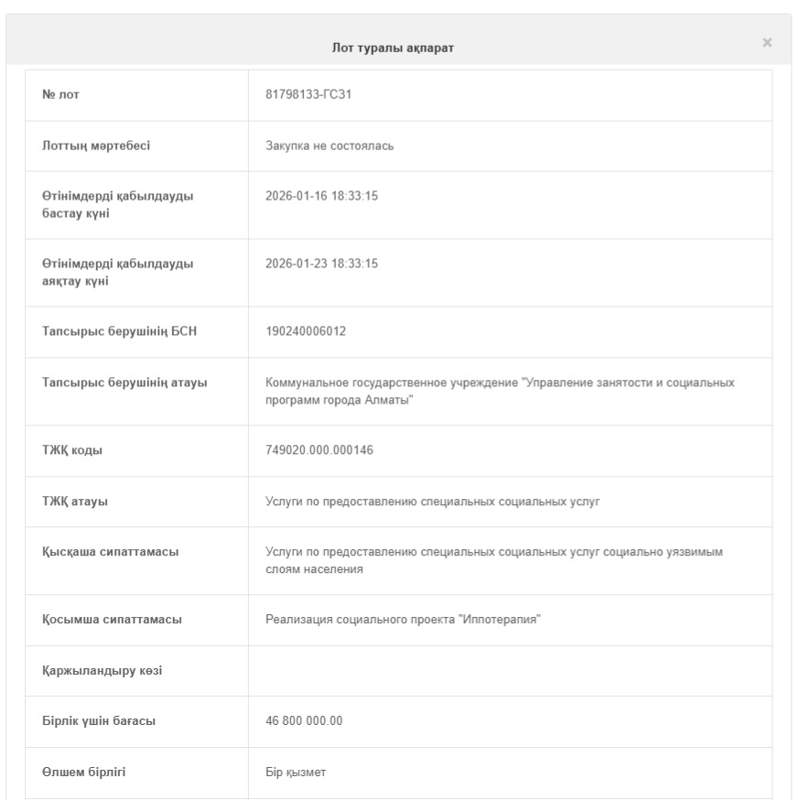
Task: Select the "ТЖҚ атауы" row label
Action: pyautogui.click(x=75, y=501)
